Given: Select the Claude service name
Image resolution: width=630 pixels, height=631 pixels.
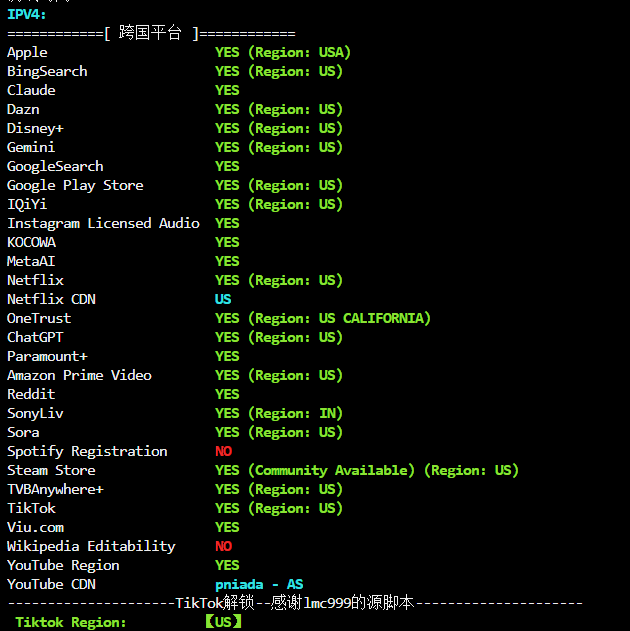Looking at the screenshot, I should [x=31, y=91].
